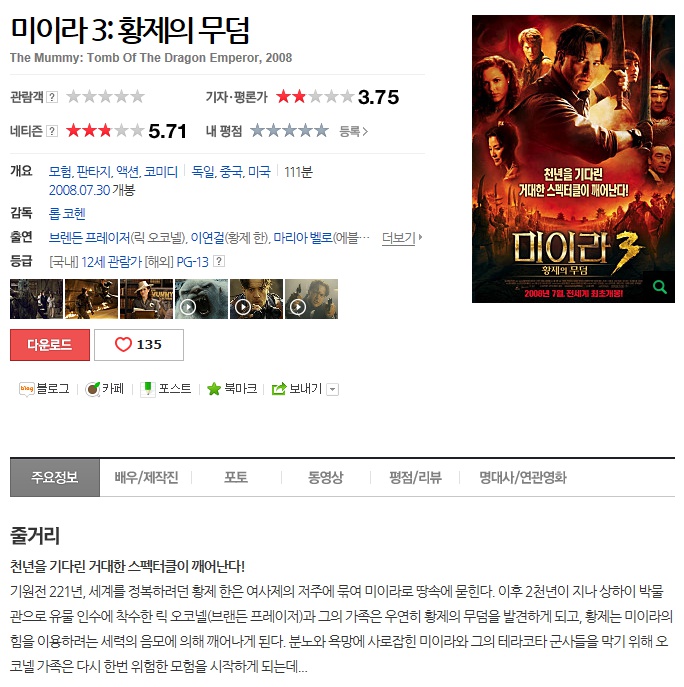Expand the 보내기 dropdown arrow
684x687 pixels.
click(x=333, y=389)
